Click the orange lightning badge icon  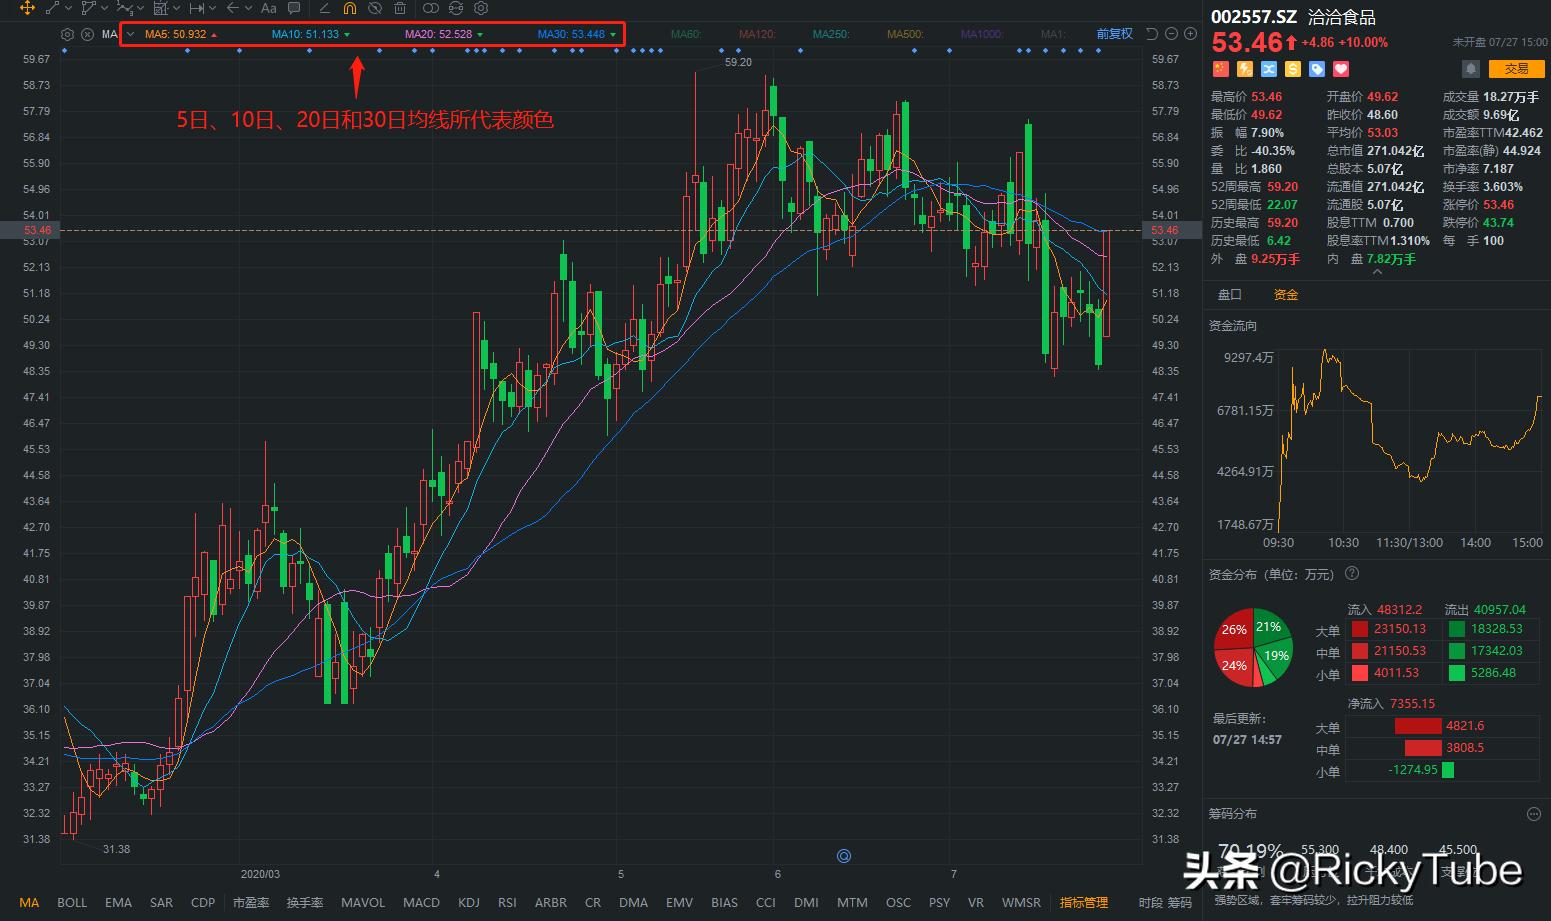(1245, 69)
